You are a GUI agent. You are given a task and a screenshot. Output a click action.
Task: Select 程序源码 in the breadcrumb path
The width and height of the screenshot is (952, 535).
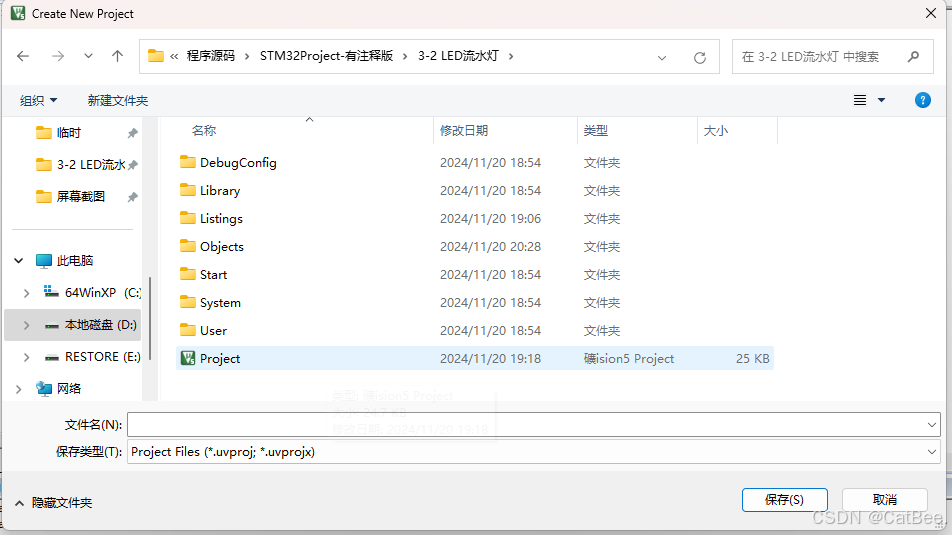pos(211,56)
